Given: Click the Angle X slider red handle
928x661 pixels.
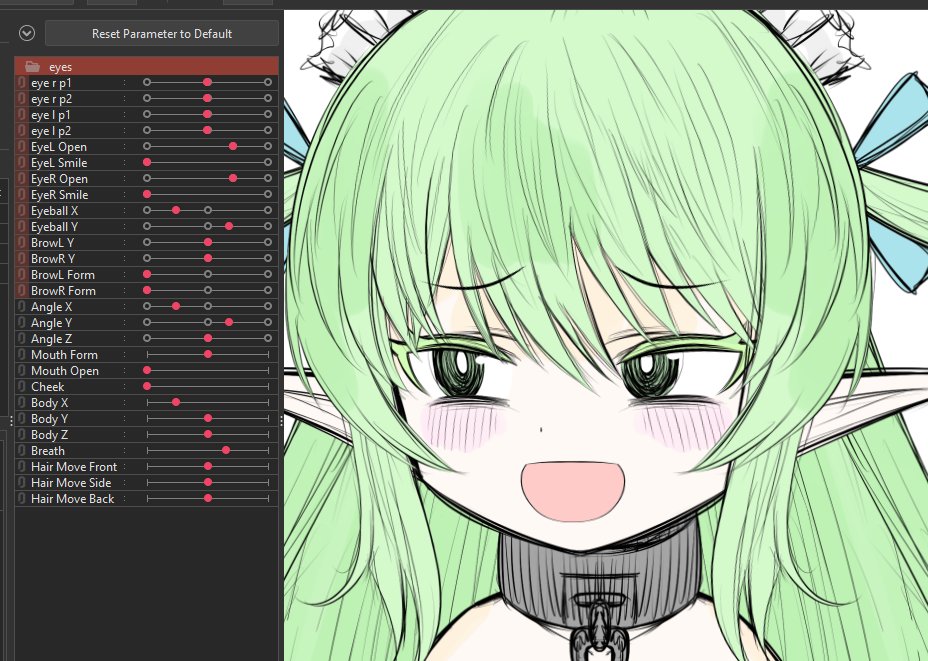Looking at the screenshot, I should click(176, 306).
